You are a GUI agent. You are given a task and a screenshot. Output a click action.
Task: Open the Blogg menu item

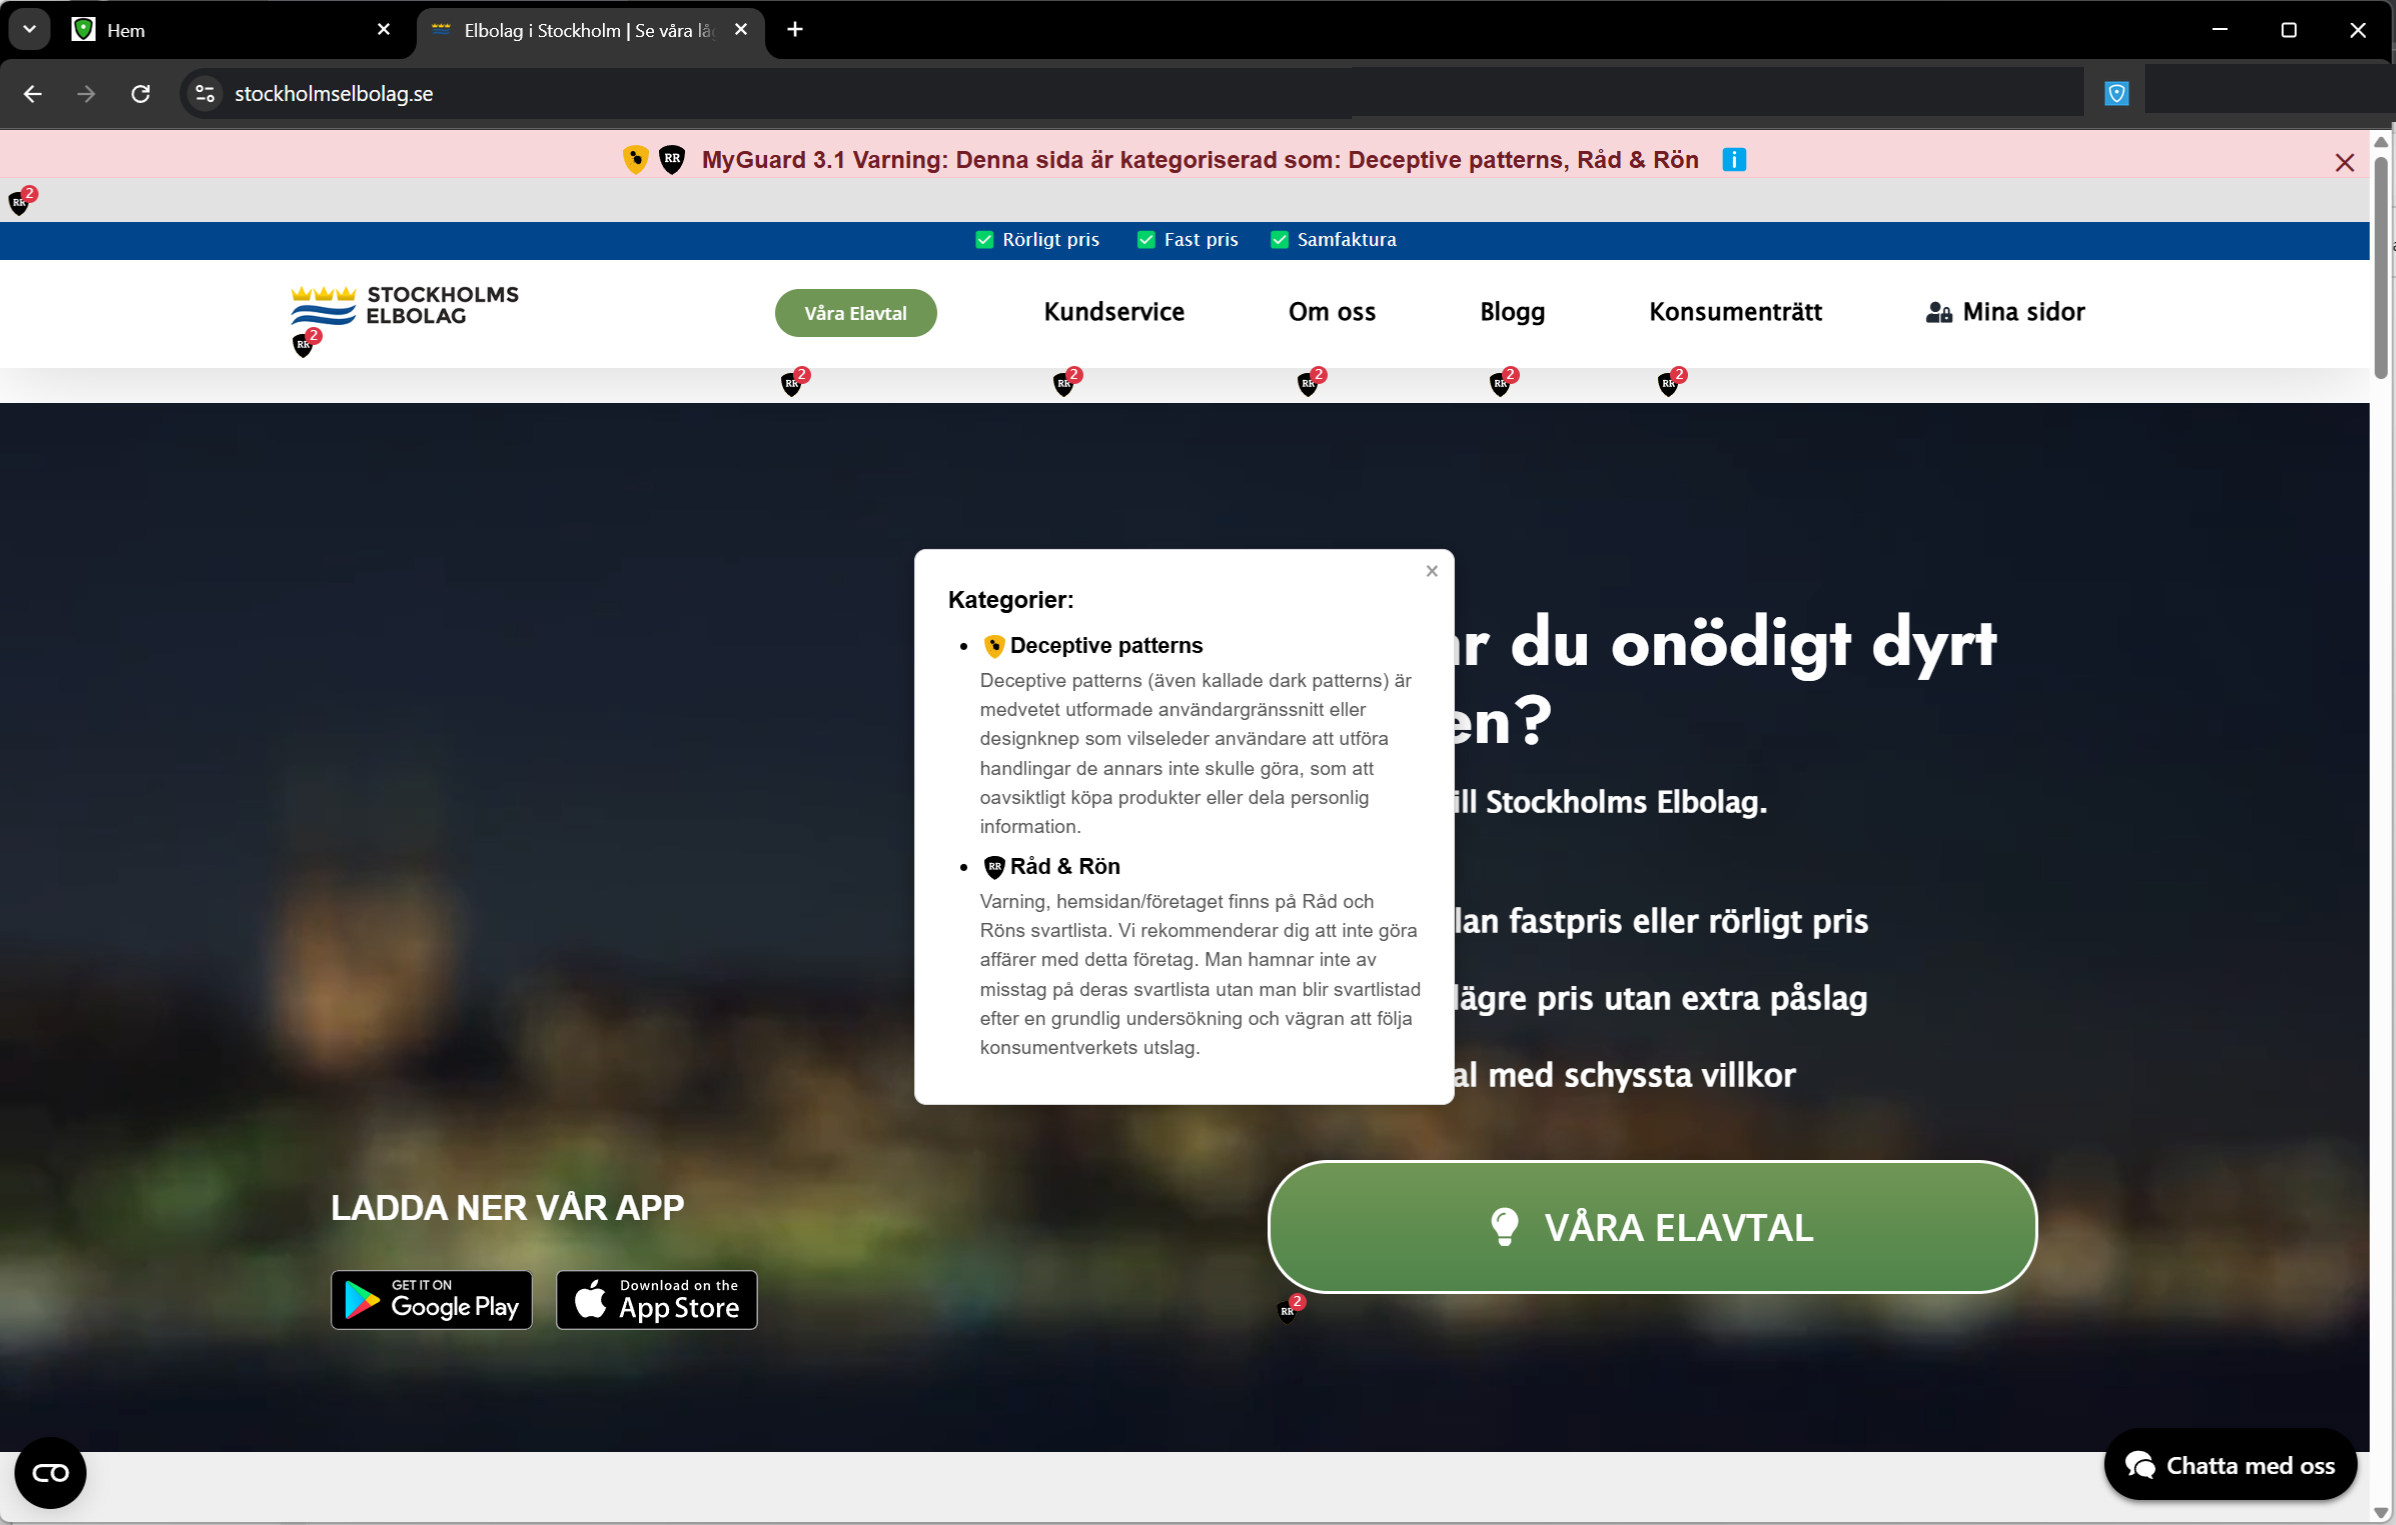pos(1512,312)
